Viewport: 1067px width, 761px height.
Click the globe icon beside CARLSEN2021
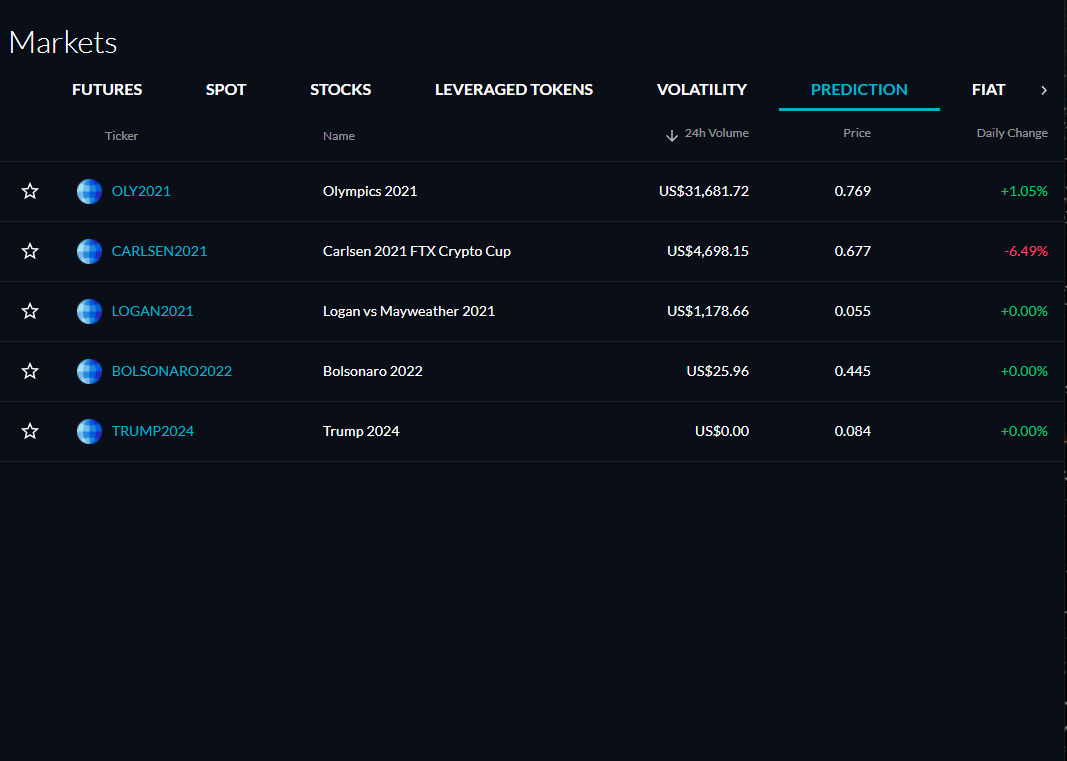click(x=89, y=251)
